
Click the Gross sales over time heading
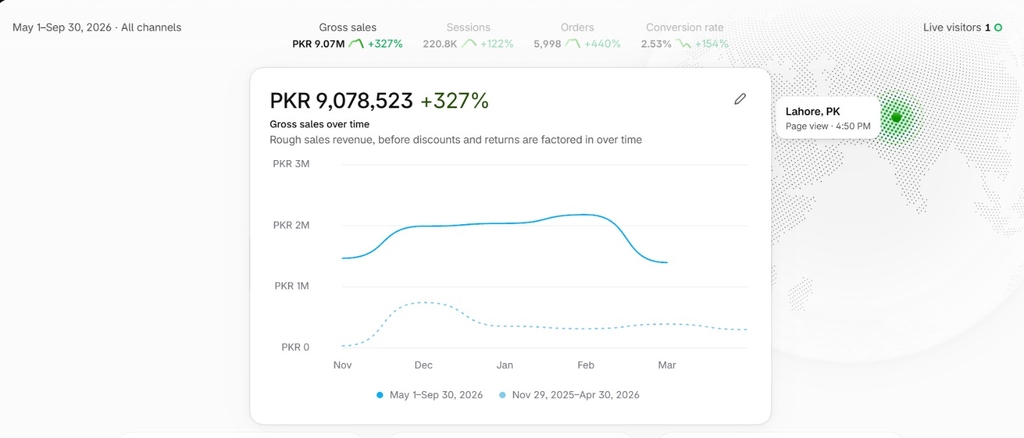click(319, 124)
